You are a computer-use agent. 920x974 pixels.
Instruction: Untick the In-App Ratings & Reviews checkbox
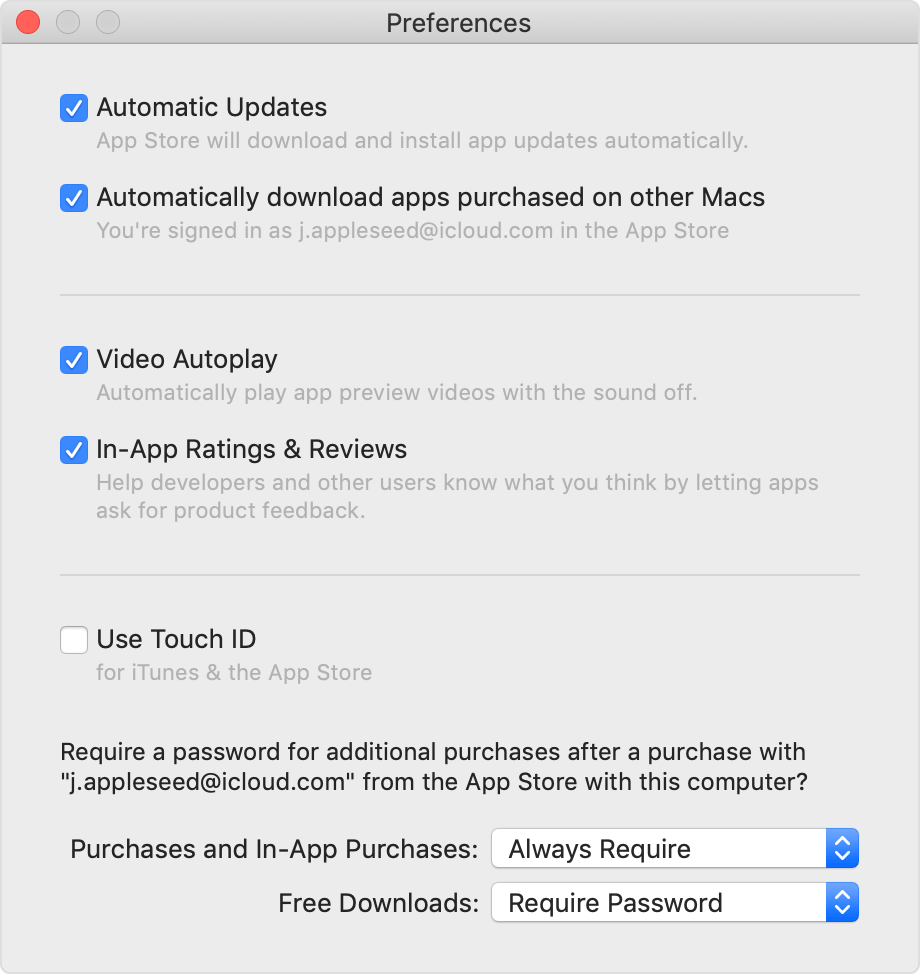click(73, 450)
